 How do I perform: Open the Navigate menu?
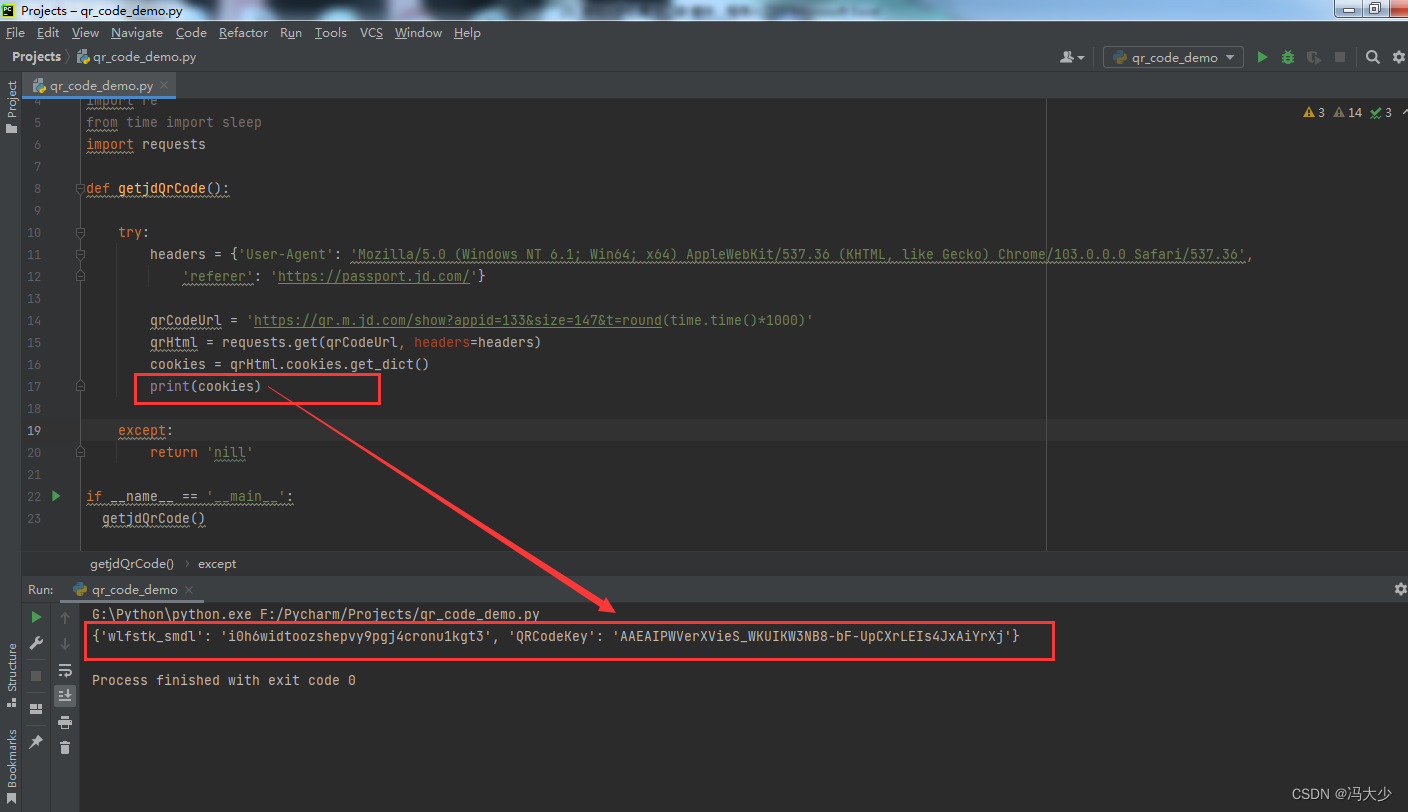pos(137,33)
